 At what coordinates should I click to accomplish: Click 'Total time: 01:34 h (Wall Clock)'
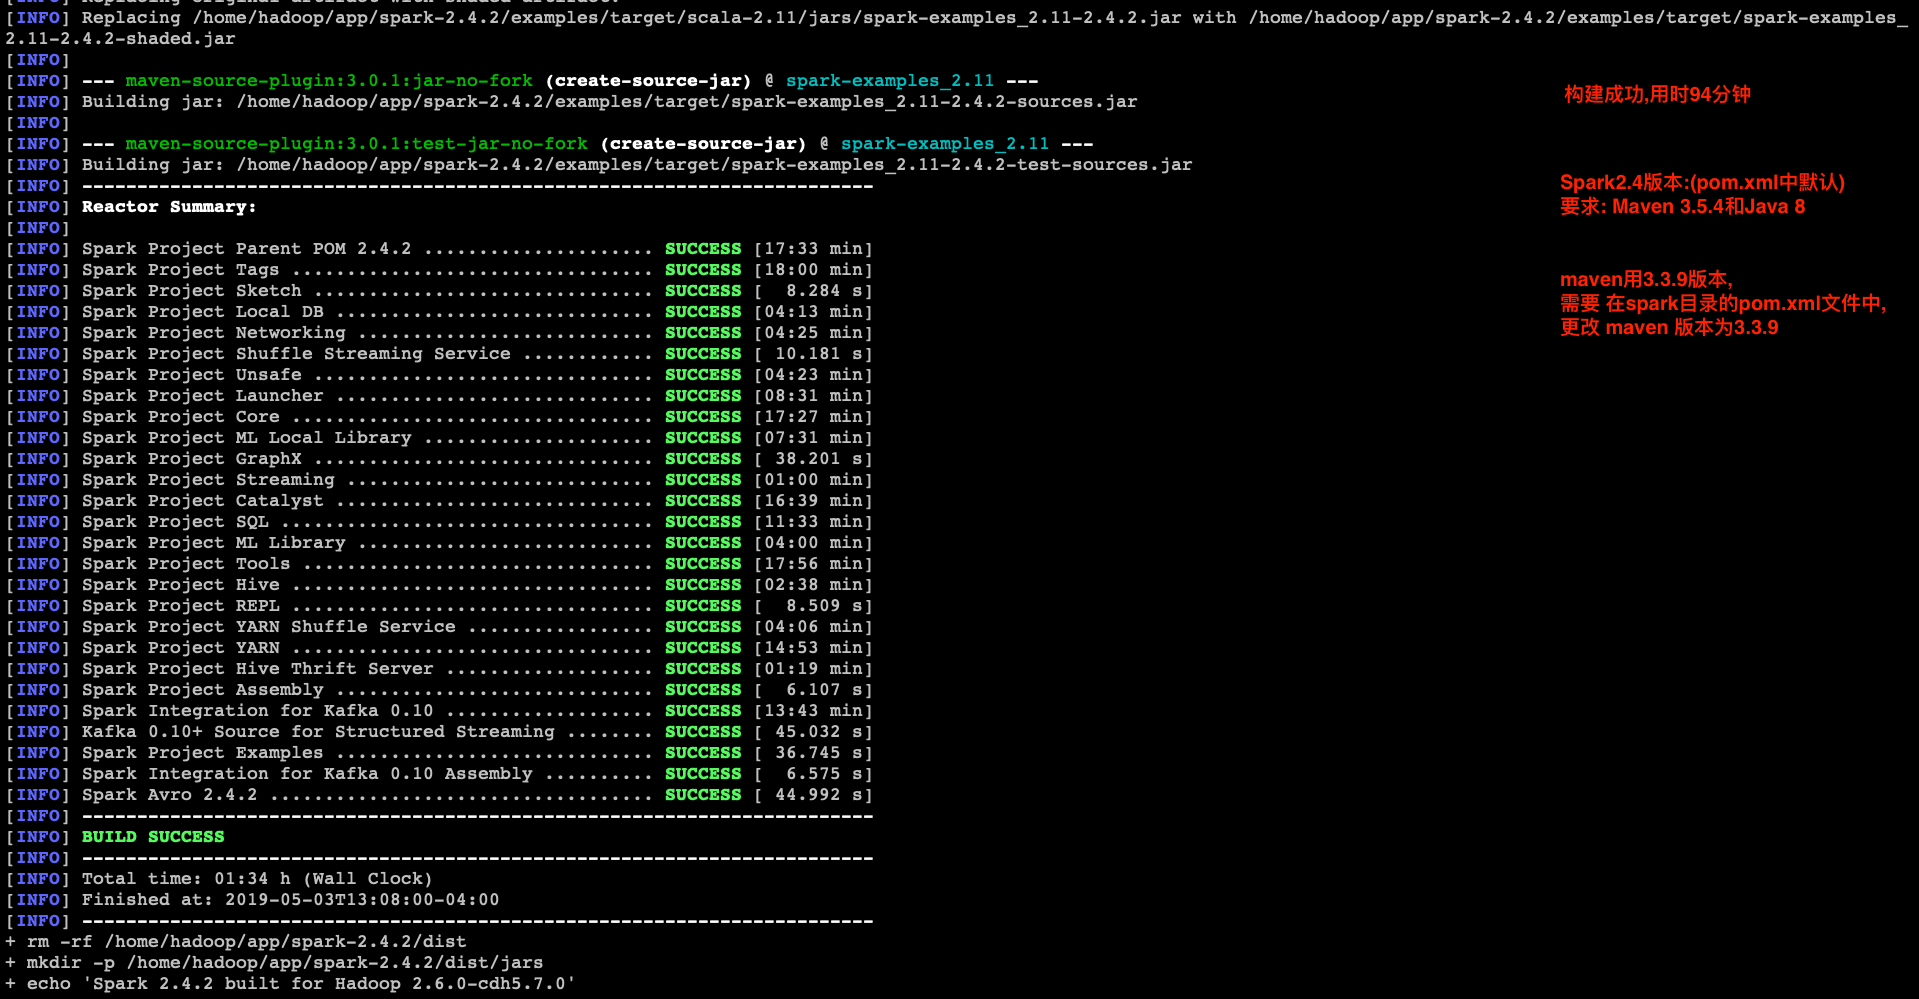click(257, 879)
